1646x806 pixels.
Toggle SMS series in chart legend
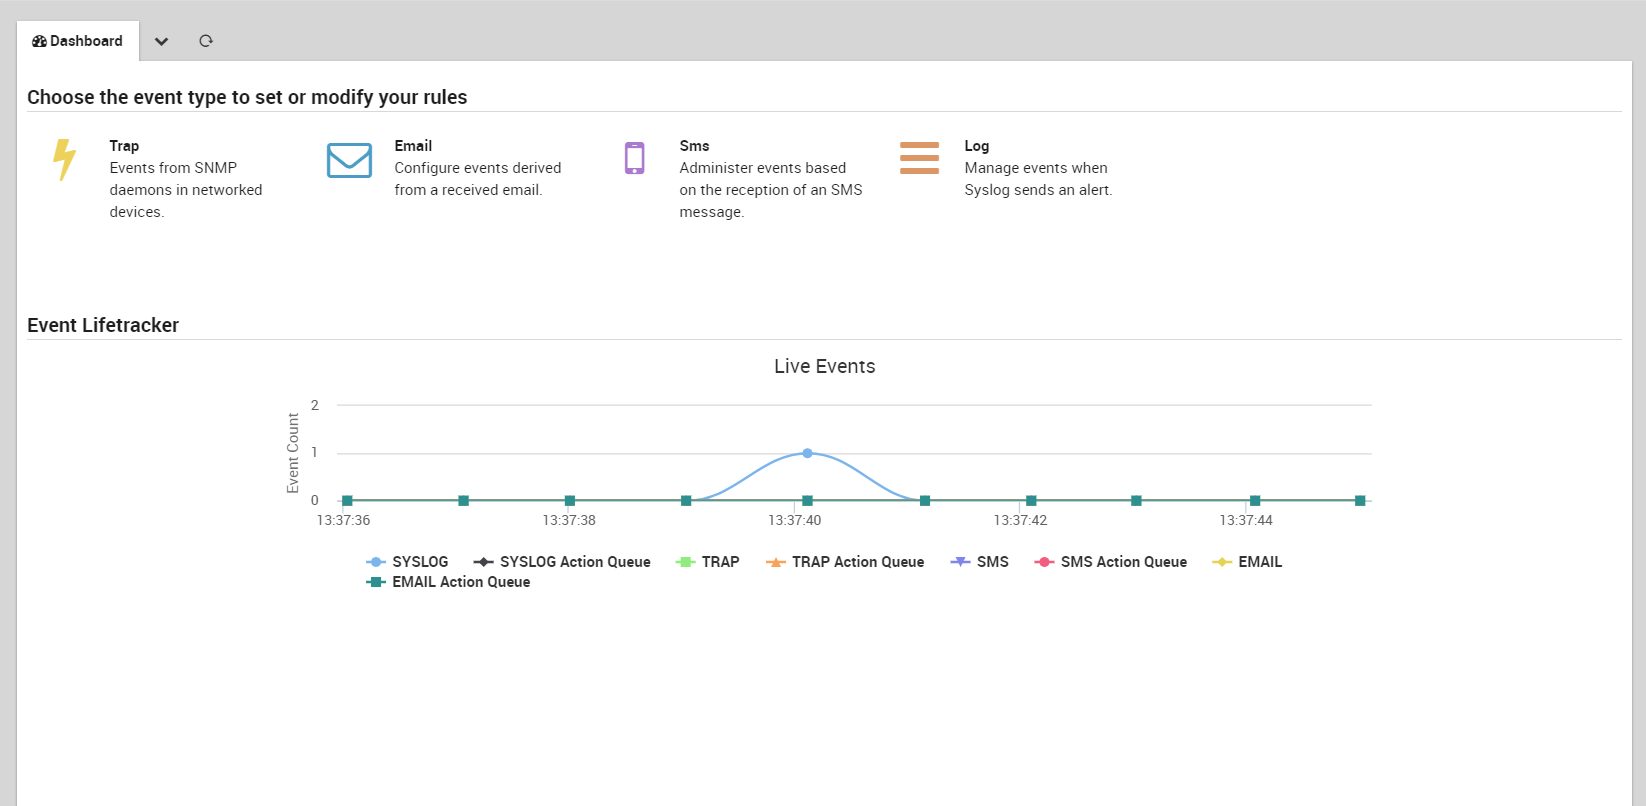click(980, 562)
